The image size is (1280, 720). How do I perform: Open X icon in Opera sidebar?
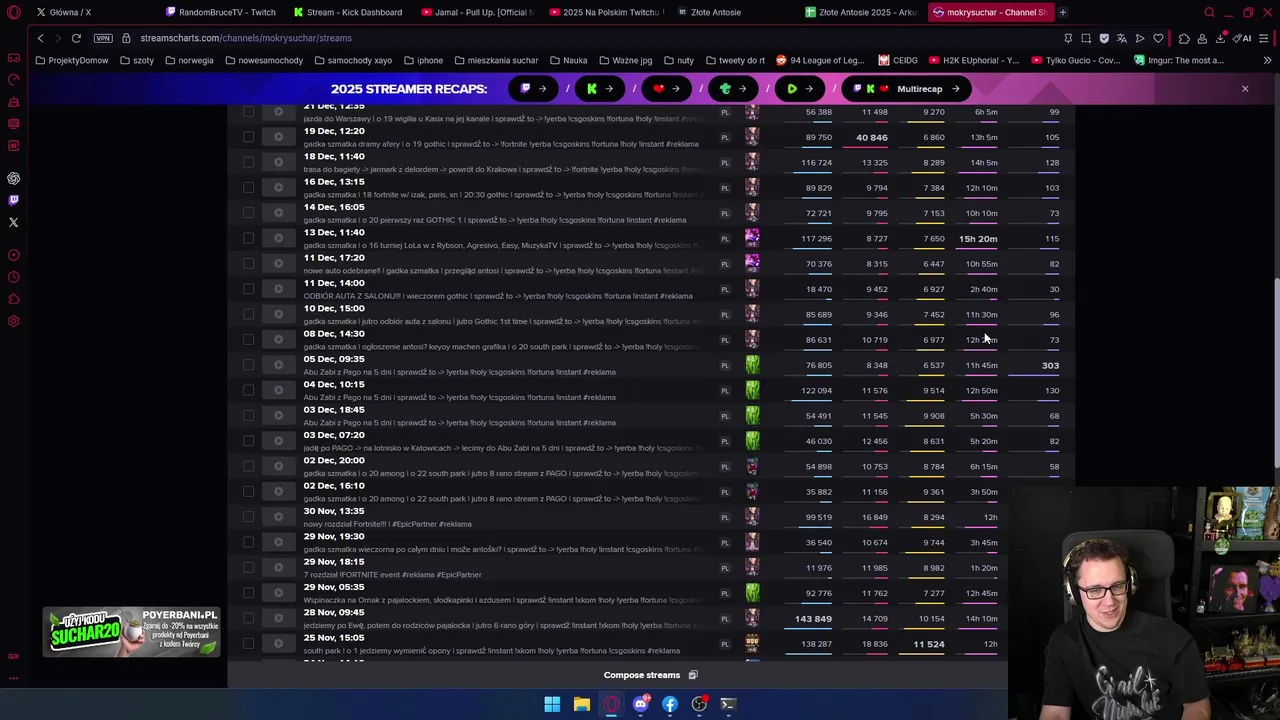(x=14, y=222)
